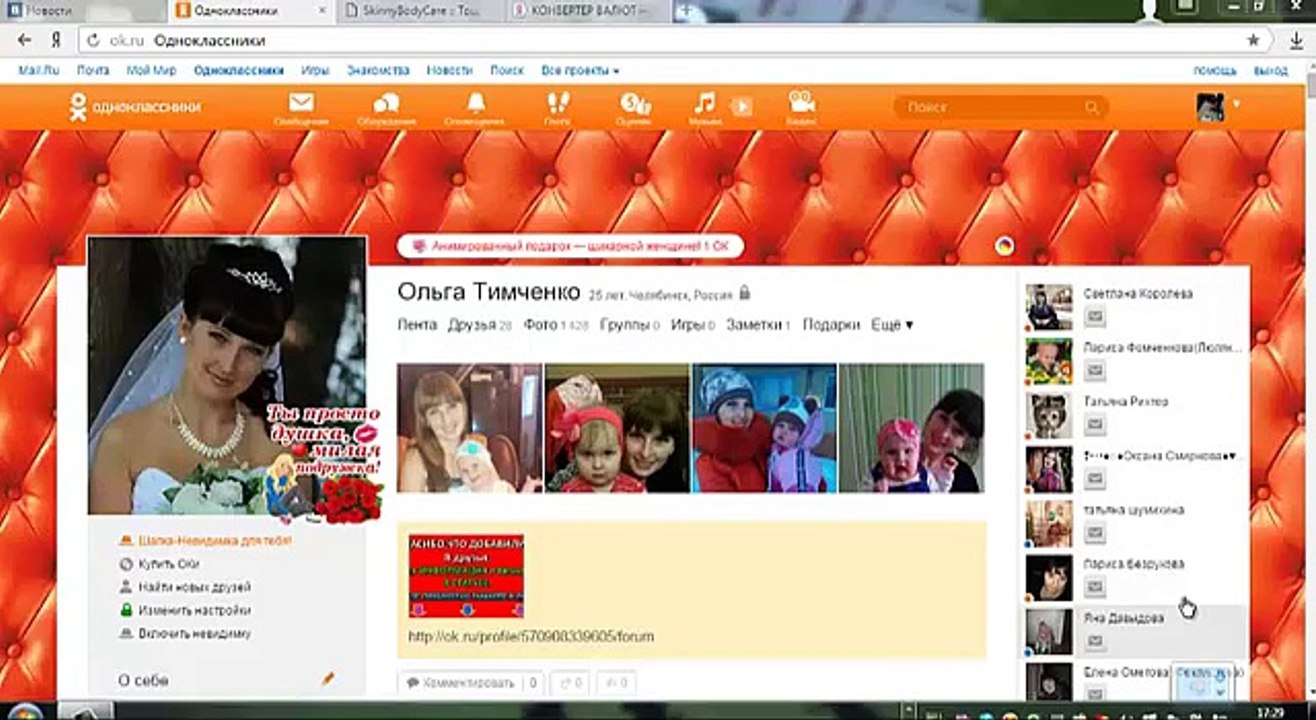
Task: Open the Друзья profile tab
Action: 479,325
